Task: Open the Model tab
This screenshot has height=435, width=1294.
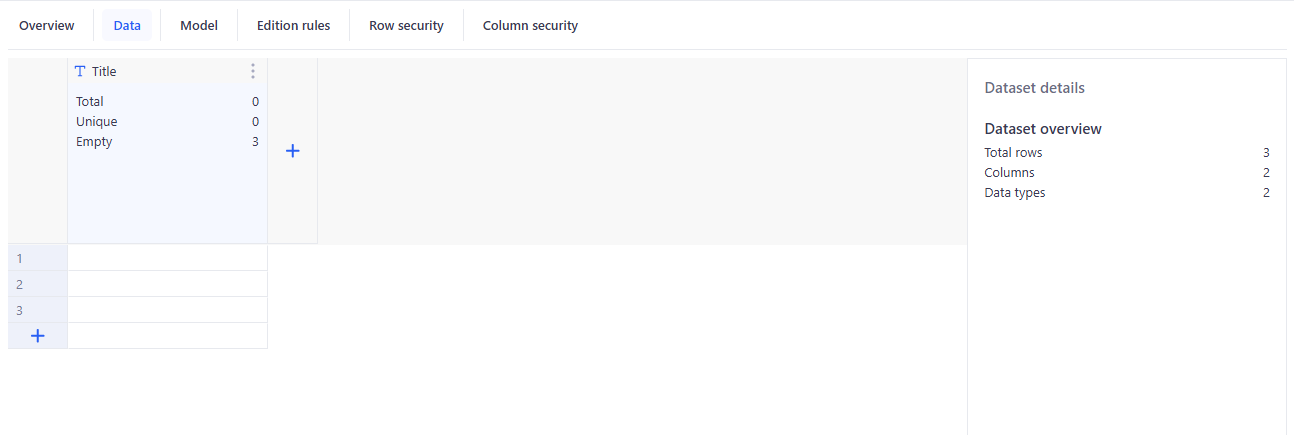Action: tap(199, 26)
